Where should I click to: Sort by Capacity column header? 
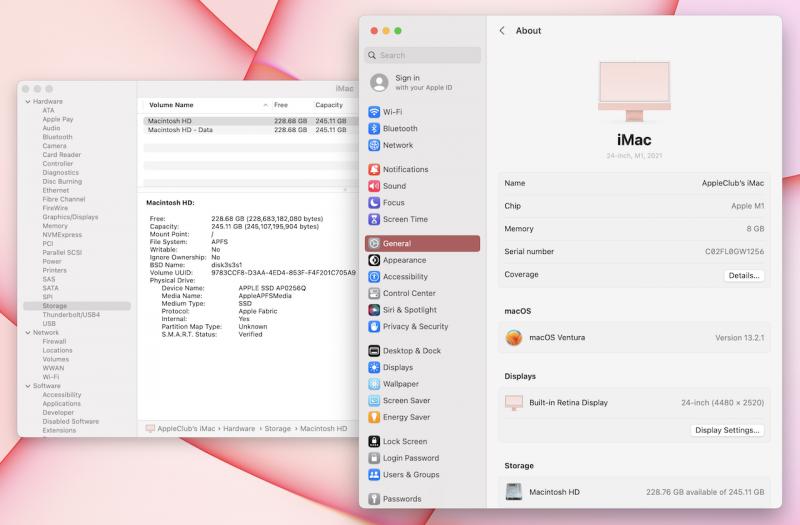click(329, 105)
